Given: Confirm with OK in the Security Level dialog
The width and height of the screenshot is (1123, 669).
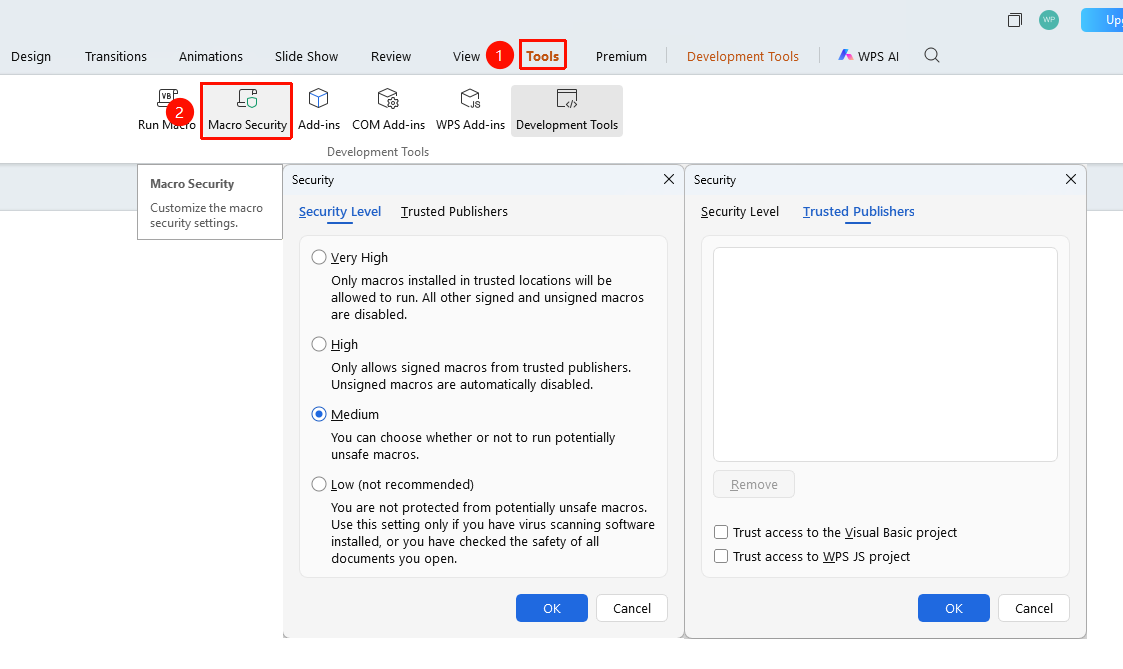Looking at the screenshot, I should (551, 608).
